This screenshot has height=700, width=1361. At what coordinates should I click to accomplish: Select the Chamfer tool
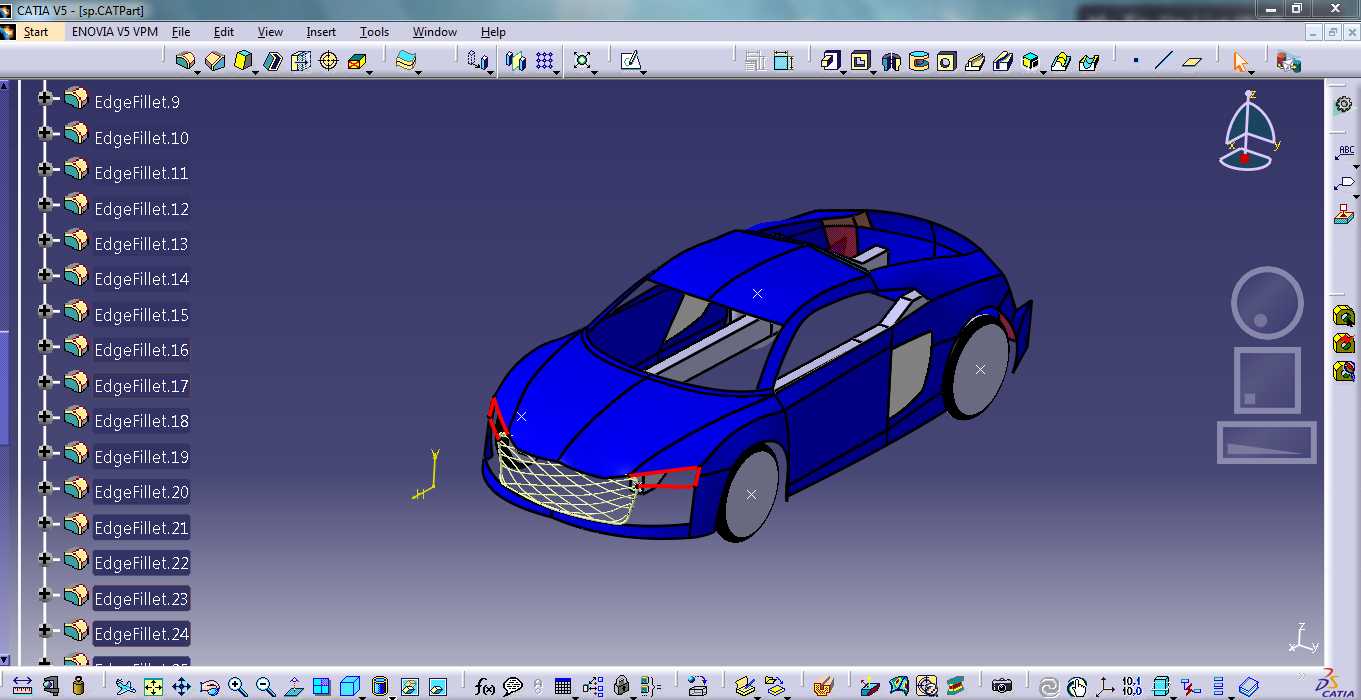[214, 61]
